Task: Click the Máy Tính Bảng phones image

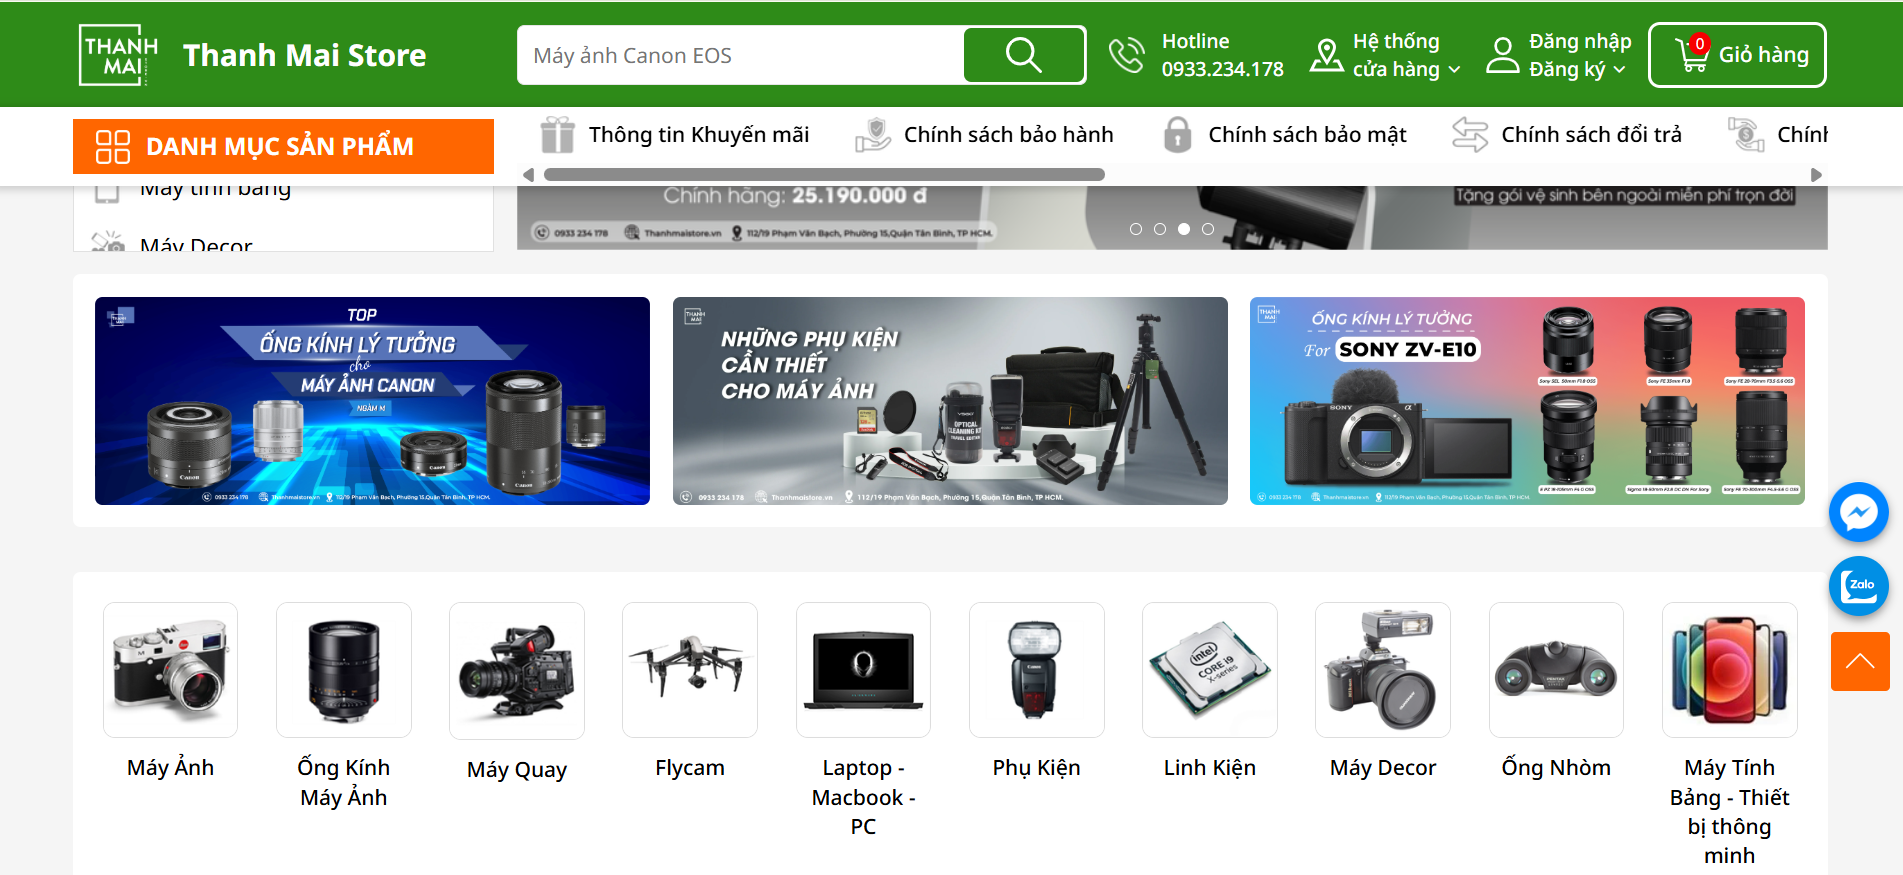Action: 1730,670
